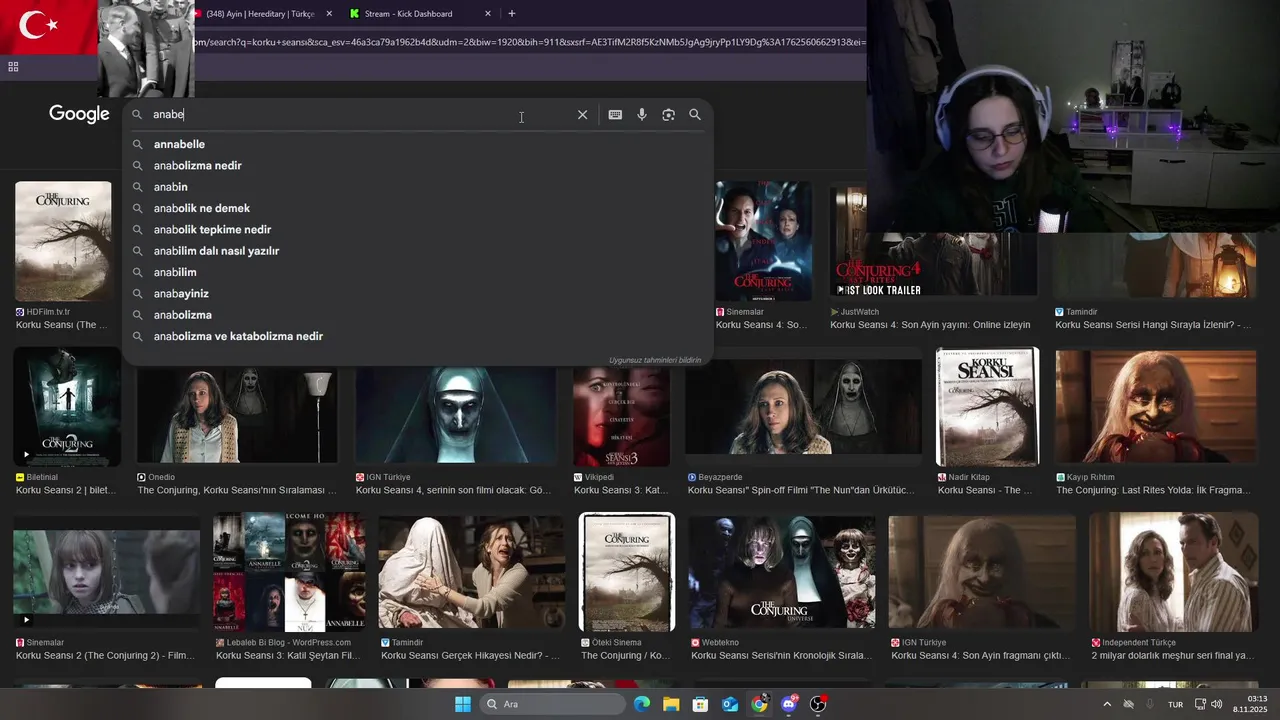
Task: Switch to the Hereditary YouTube tab
Action: coord(259,14)
